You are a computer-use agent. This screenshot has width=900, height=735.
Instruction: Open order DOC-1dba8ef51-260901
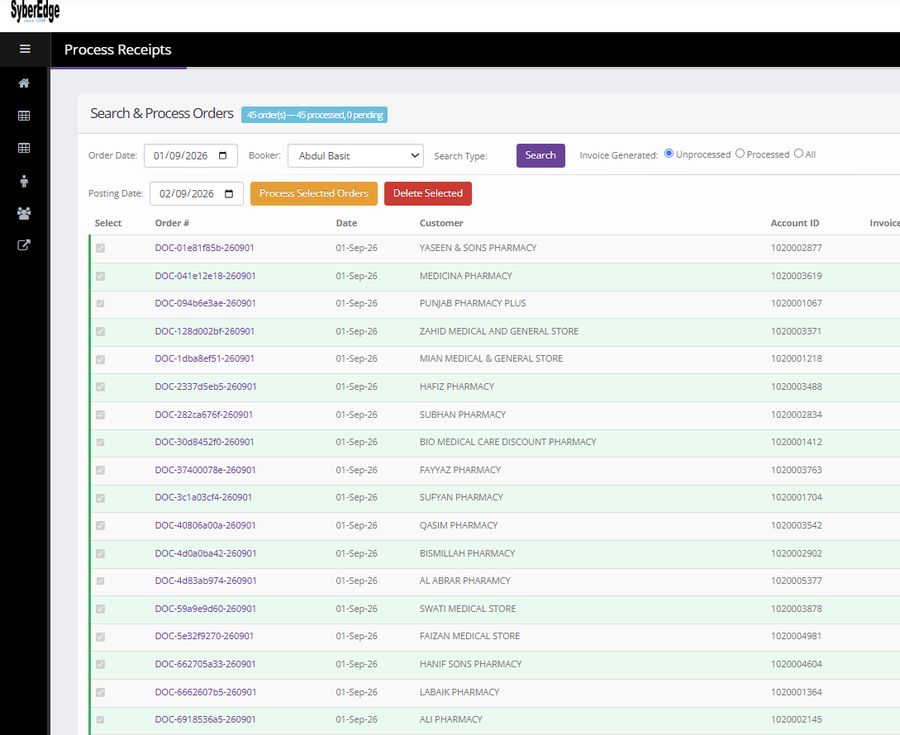click(204, 359)
